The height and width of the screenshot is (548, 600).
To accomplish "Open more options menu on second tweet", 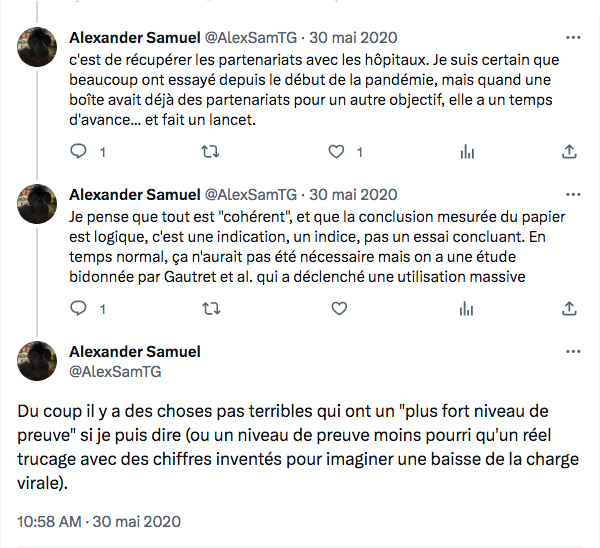I will tap(571, 195).
